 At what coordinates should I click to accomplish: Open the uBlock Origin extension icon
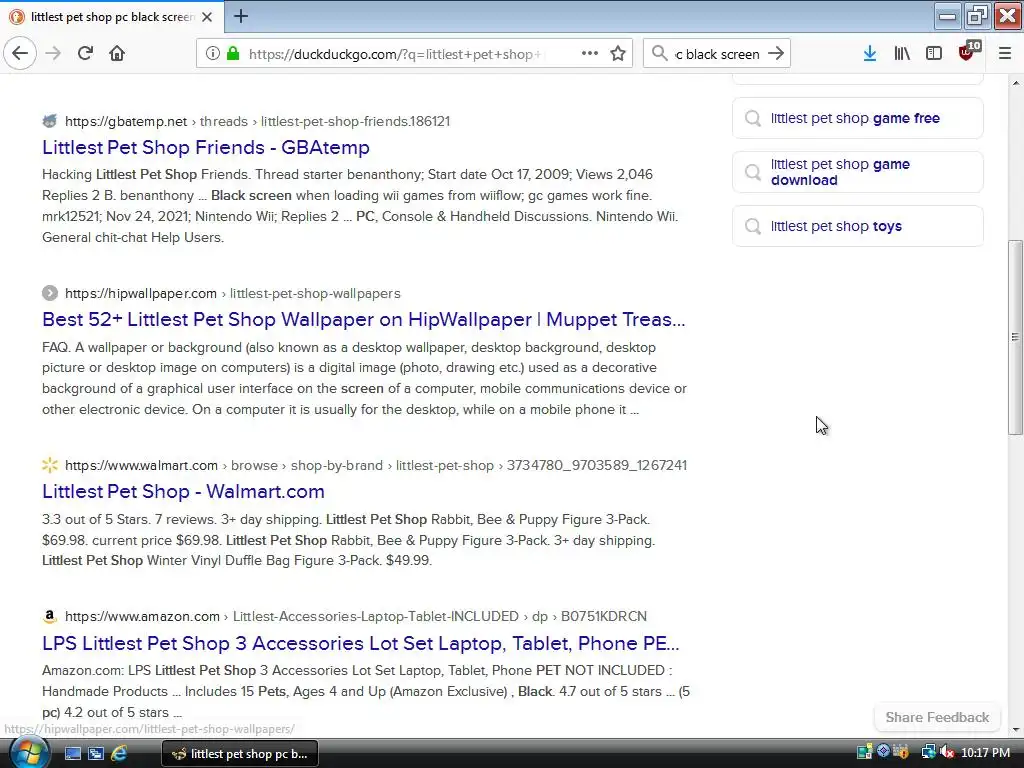point(967,52)
